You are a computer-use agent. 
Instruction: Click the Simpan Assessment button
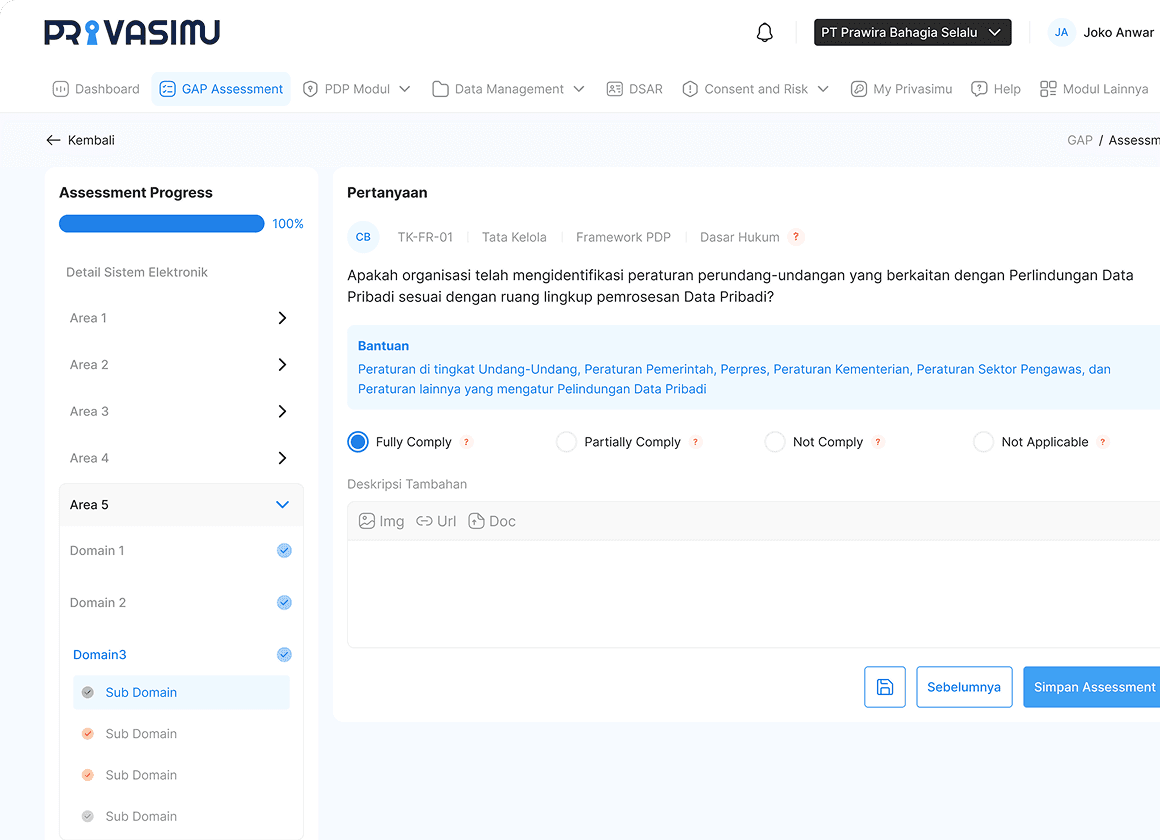click(1094, 687)
